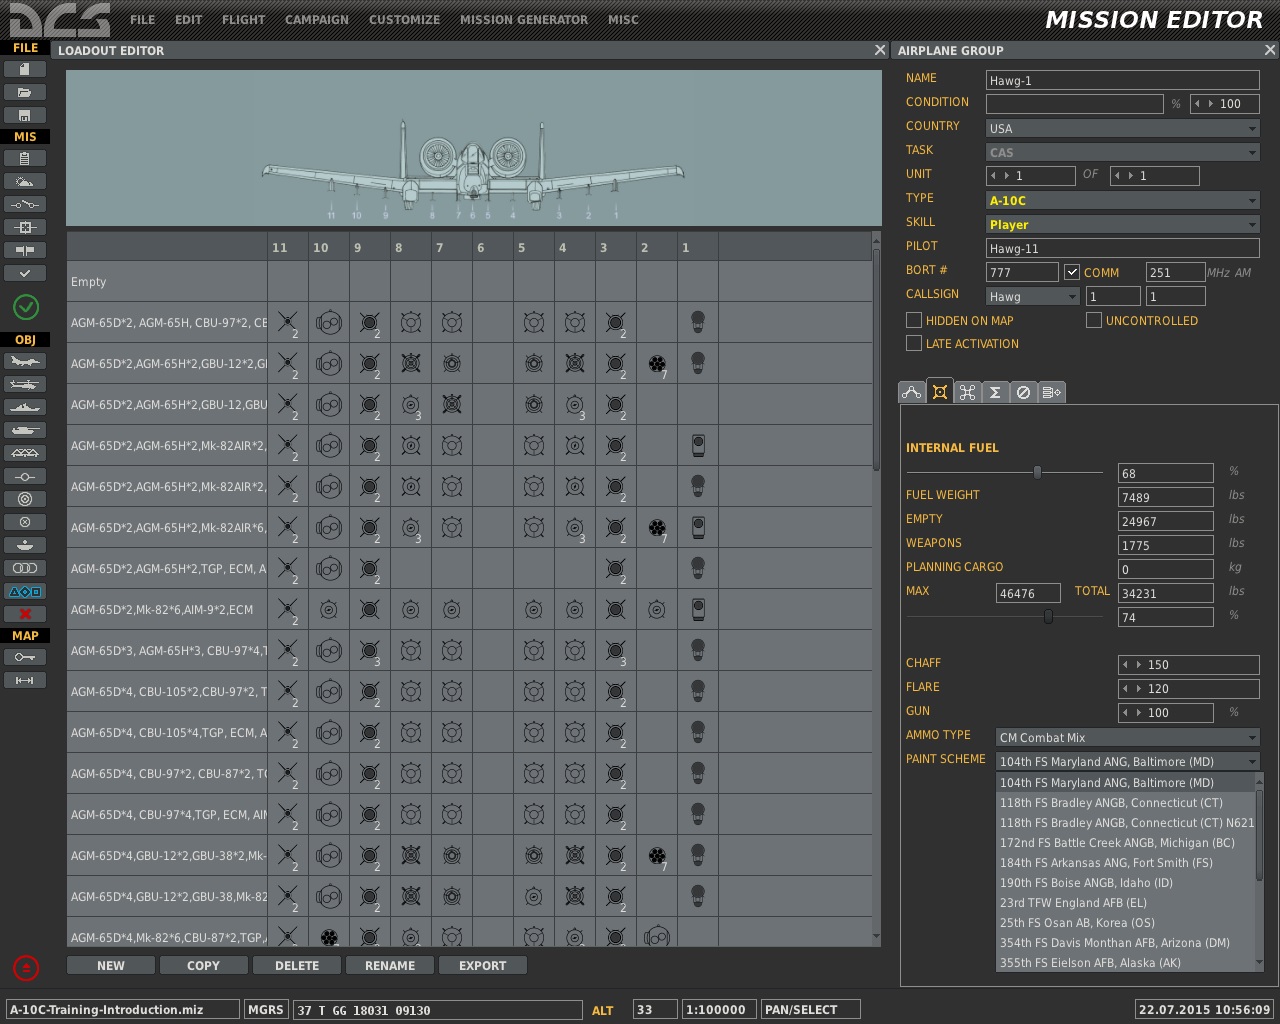Select the trigger zone target icon
The width and height of the screenshot is (1280, 1024).
click(25, 499)
